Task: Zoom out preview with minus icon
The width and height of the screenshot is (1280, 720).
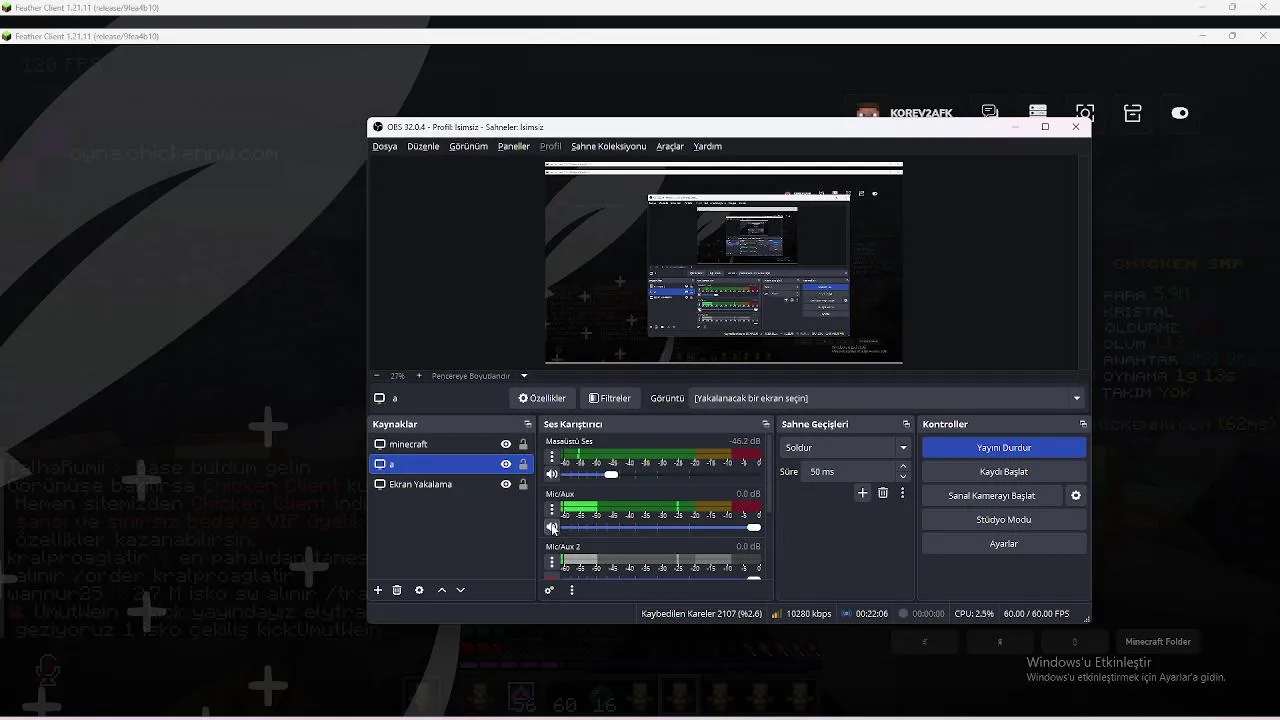Action: click(377, 376)
